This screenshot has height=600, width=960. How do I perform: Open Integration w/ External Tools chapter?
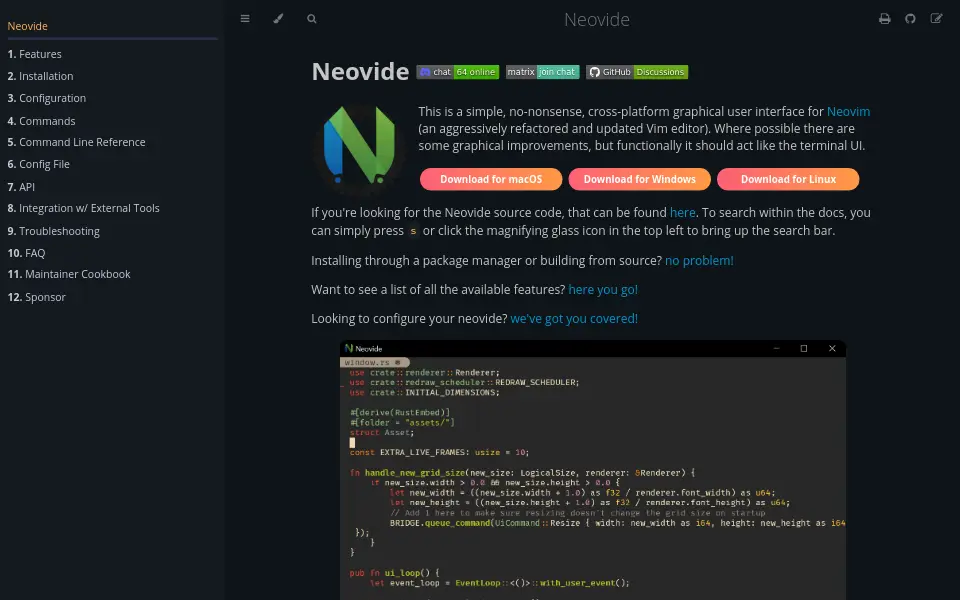83,208
